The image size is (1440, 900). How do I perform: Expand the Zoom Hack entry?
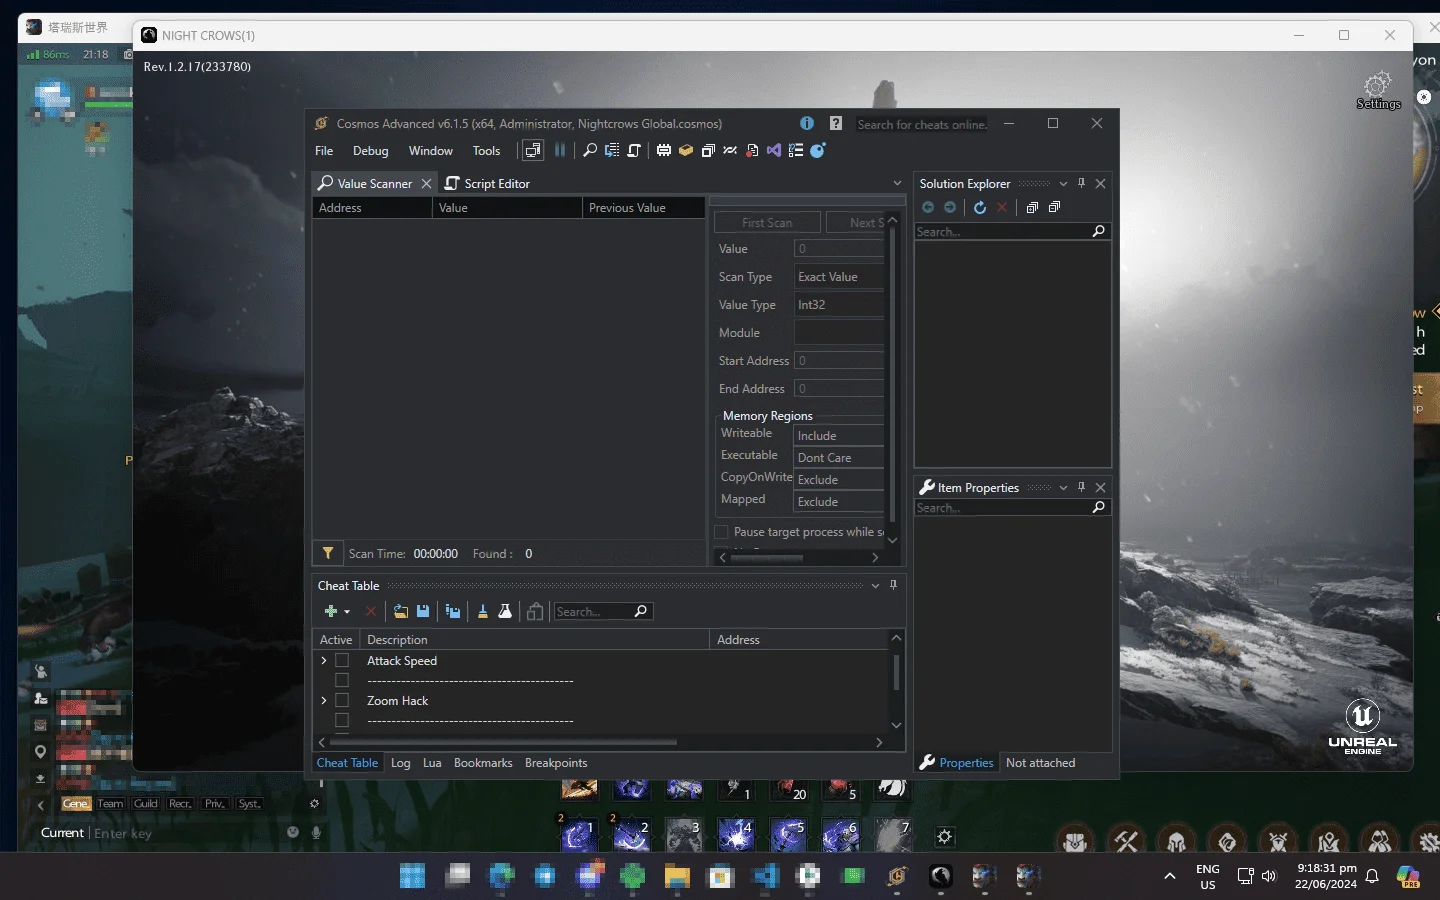[323, 701]
